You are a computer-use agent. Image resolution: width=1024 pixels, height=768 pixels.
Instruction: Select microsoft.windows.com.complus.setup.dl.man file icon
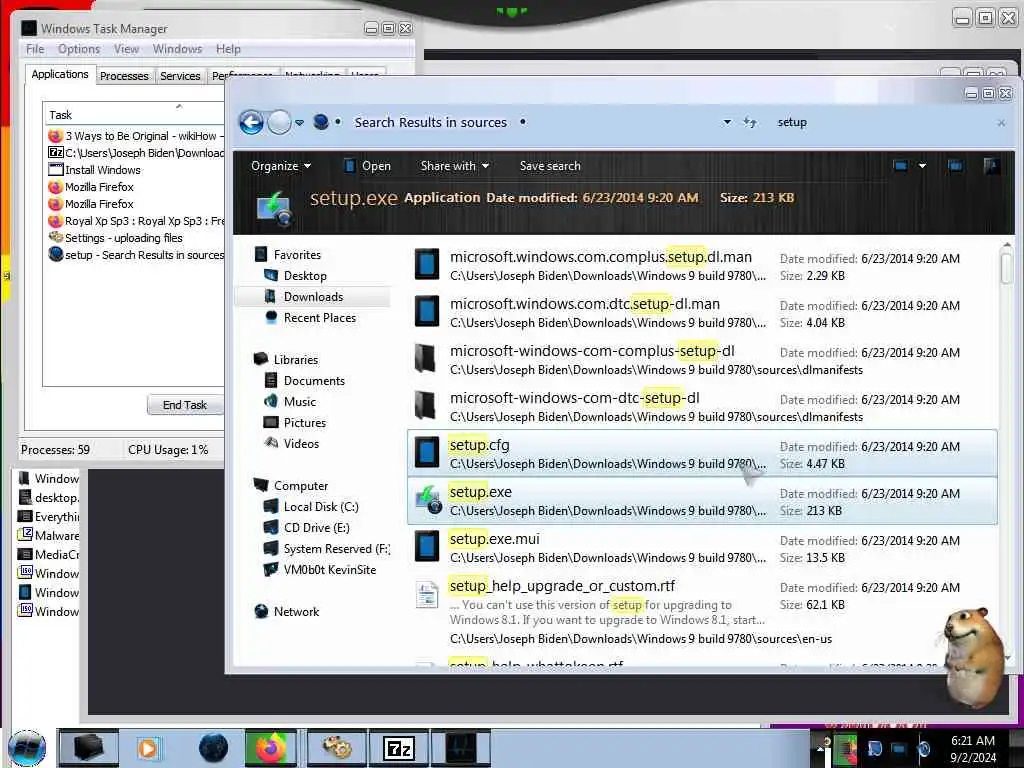click(x=427, y=264)
